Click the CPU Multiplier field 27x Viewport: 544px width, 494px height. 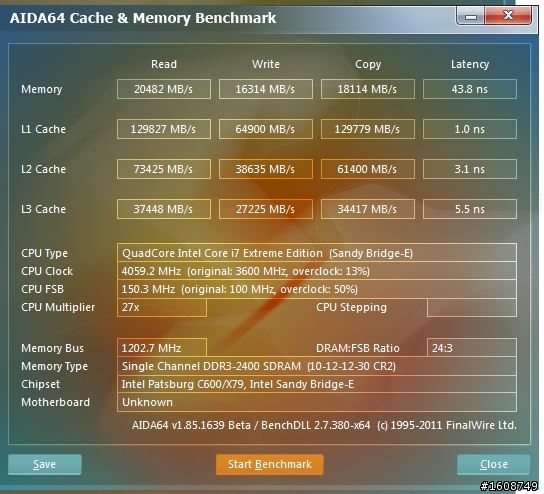point(162,307)
